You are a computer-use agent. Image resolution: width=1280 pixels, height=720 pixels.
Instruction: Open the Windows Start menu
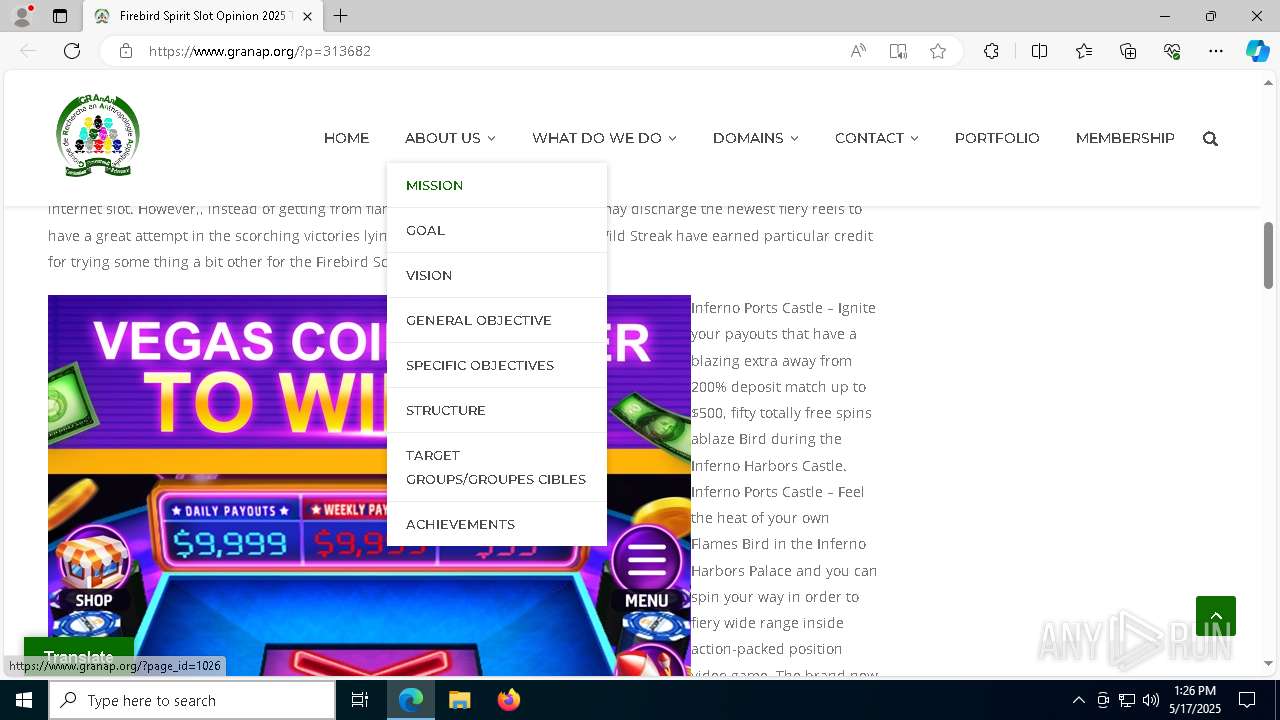tap(24, 700)
